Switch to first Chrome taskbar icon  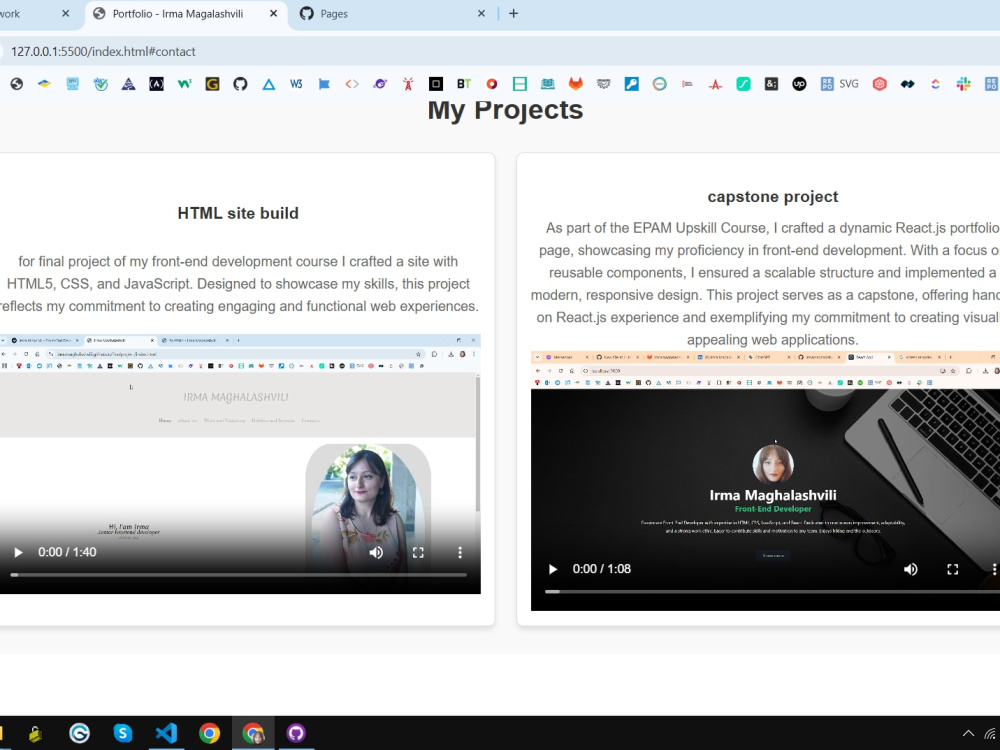(x=209, y=733)
